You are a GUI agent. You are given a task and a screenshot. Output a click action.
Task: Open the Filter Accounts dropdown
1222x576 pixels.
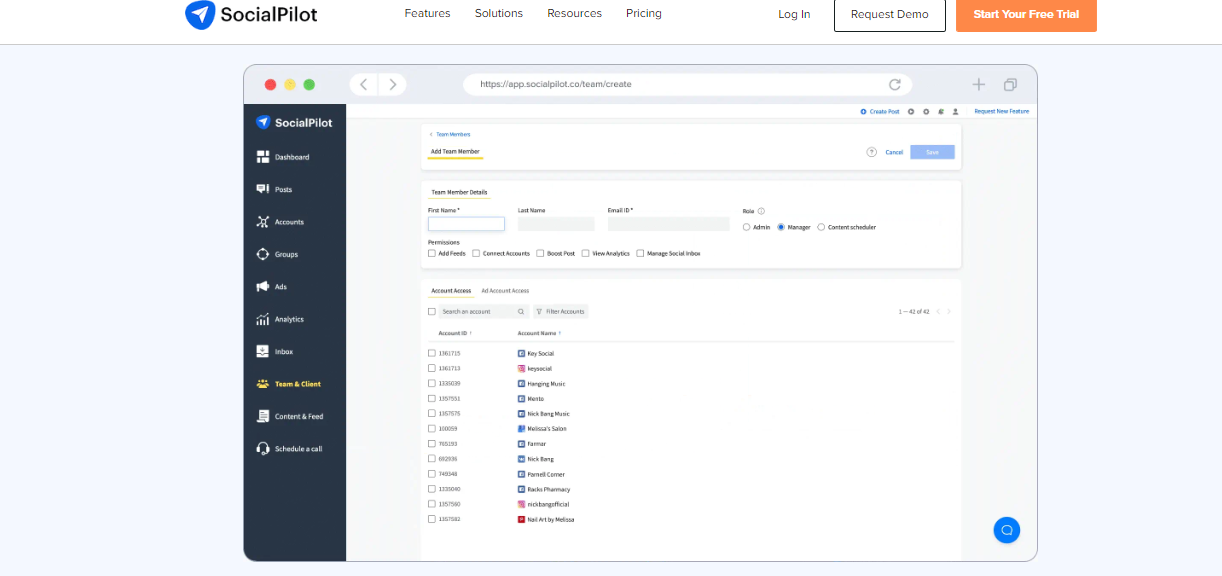[x=561, y=312]
